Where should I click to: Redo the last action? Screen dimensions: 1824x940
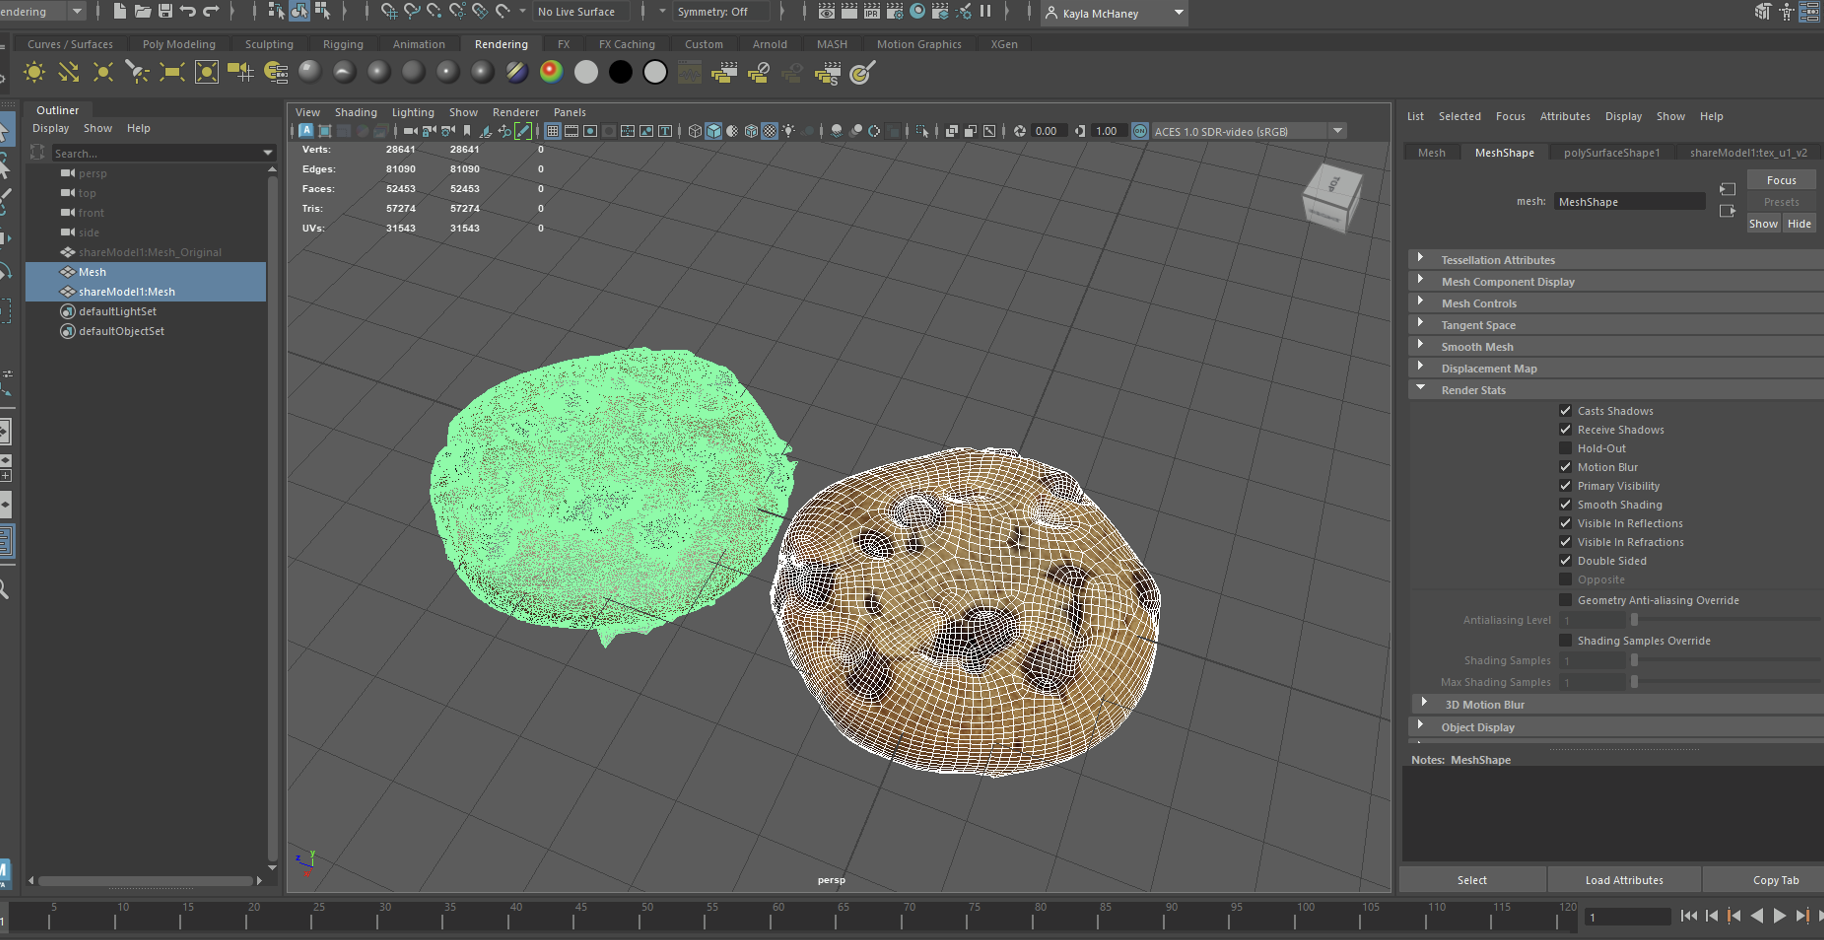211,11
